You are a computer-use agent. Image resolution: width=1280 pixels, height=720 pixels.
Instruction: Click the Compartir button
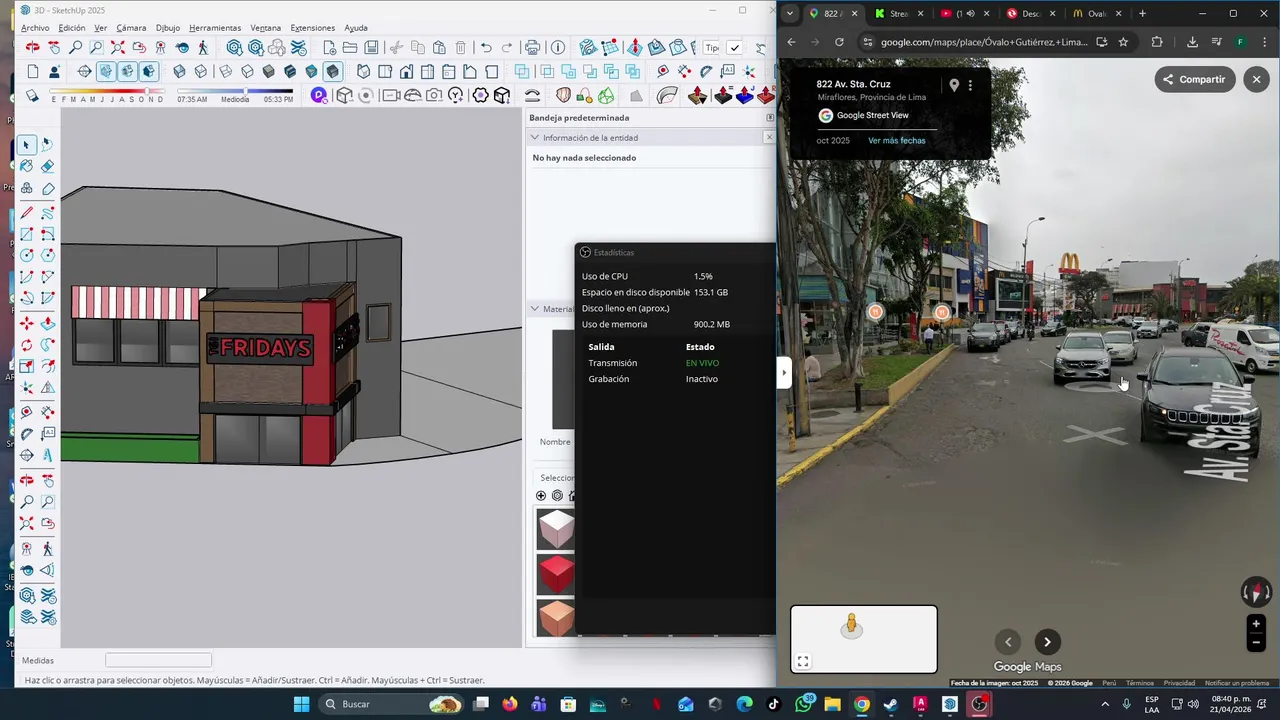pyautogui.click(x=1195, y=79)
